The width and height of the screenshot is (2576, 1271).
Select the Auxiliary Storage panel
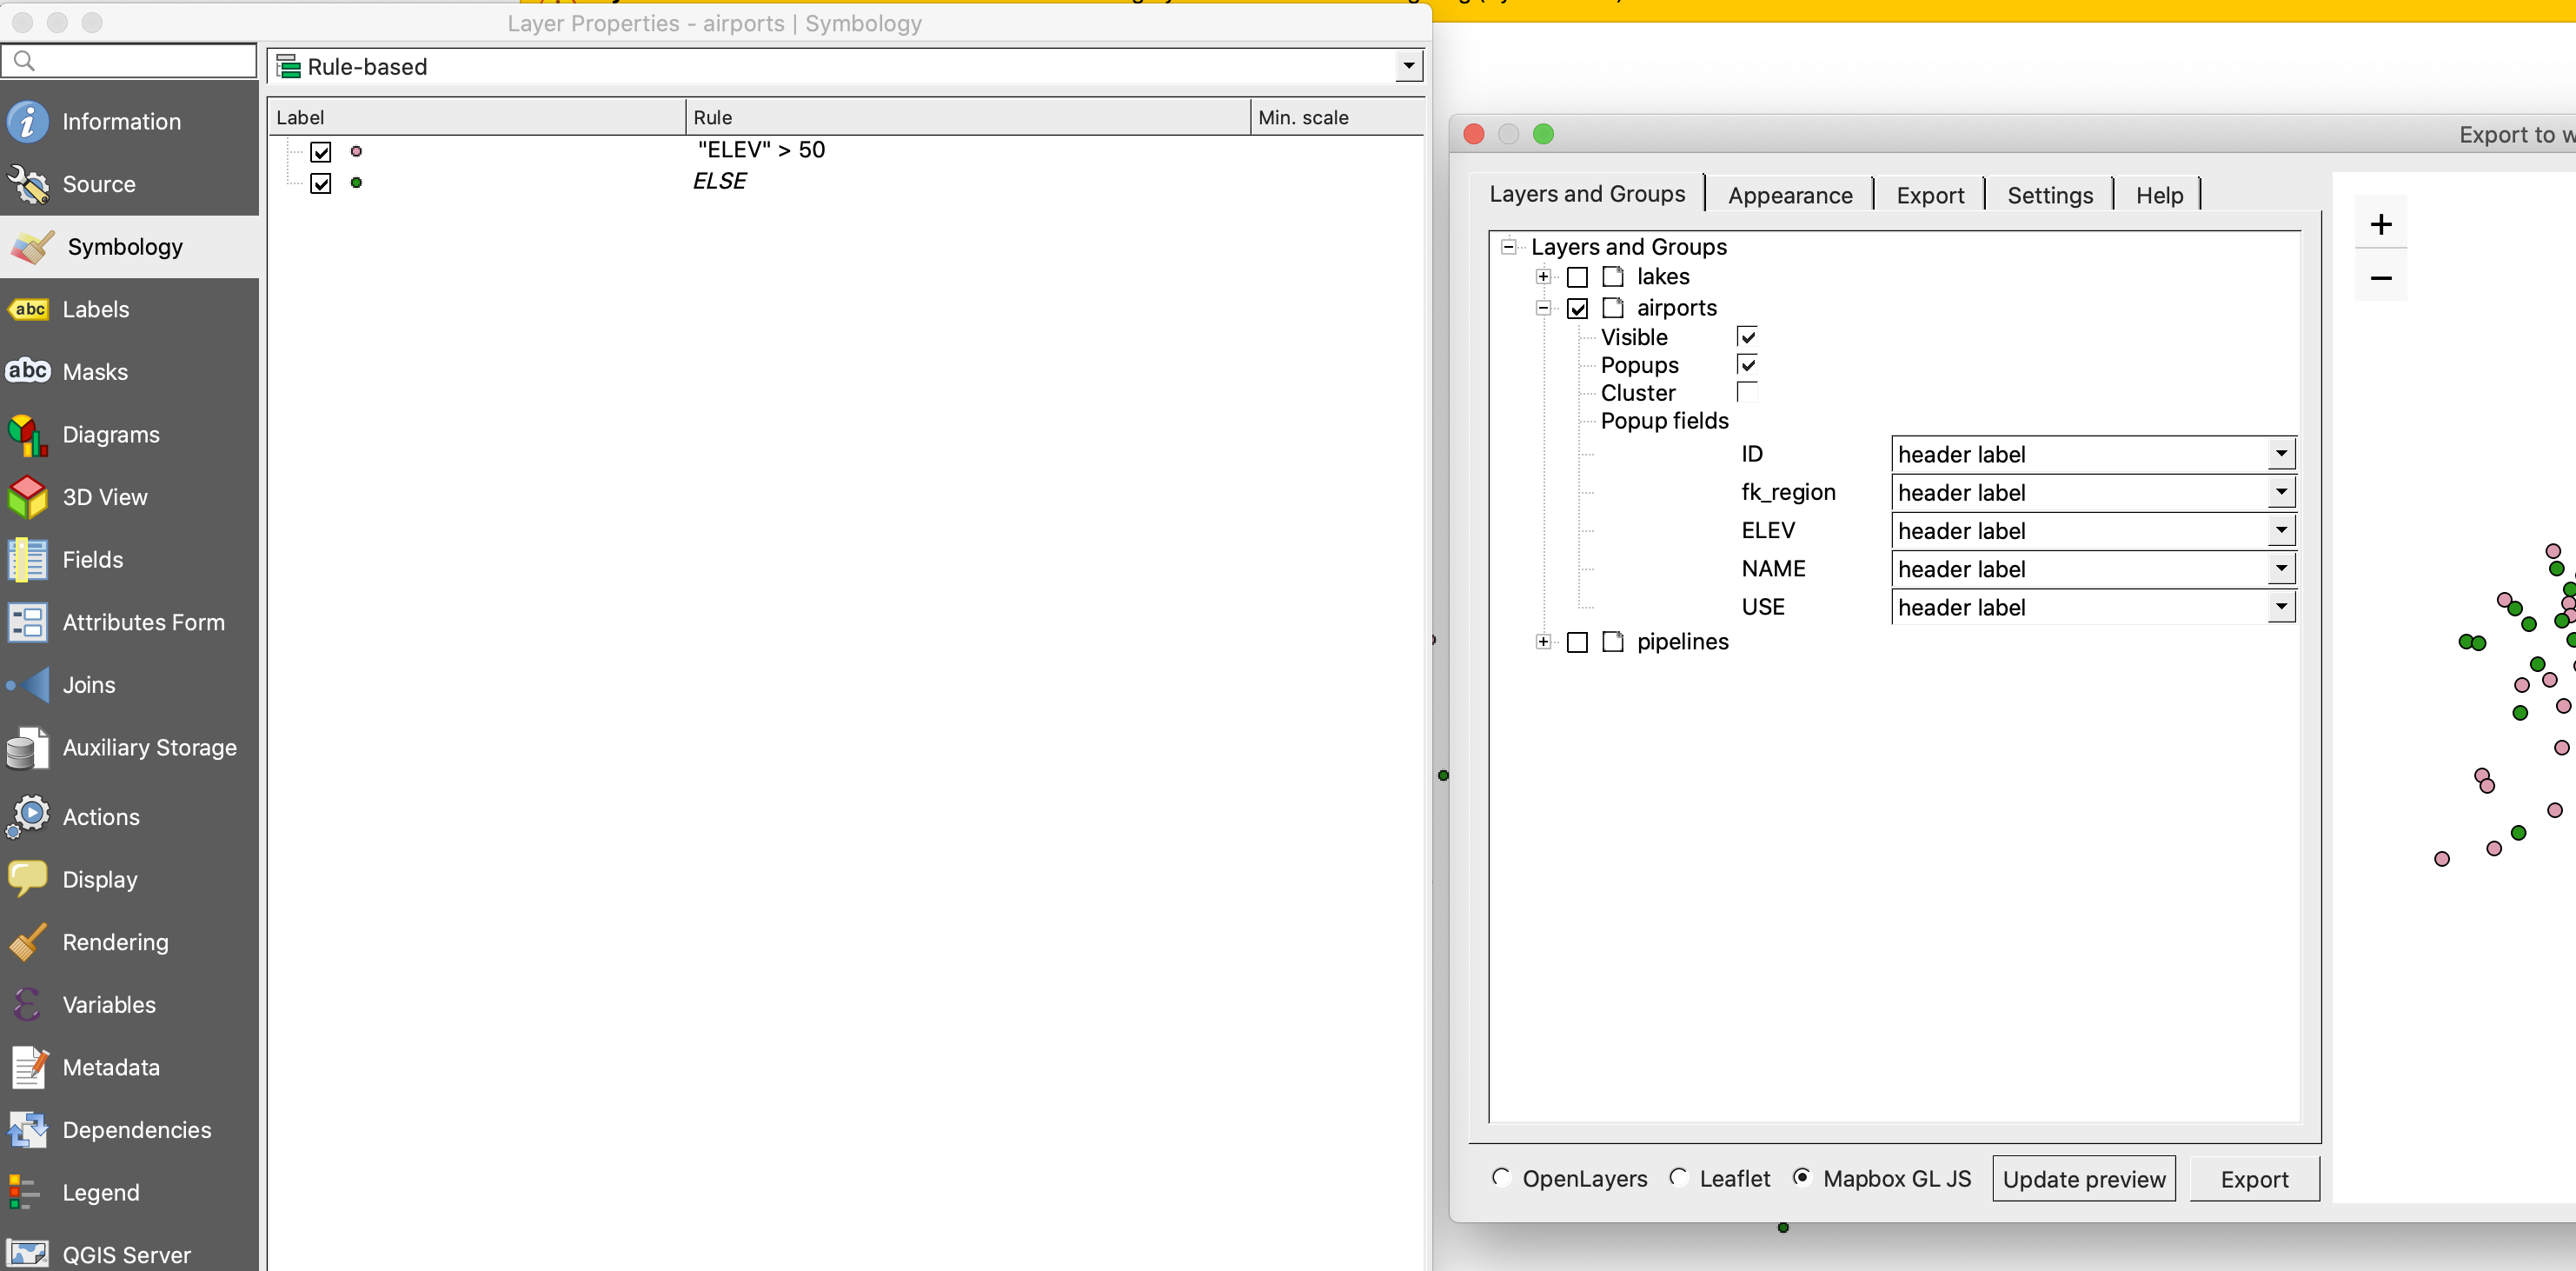tap(150, 747)
